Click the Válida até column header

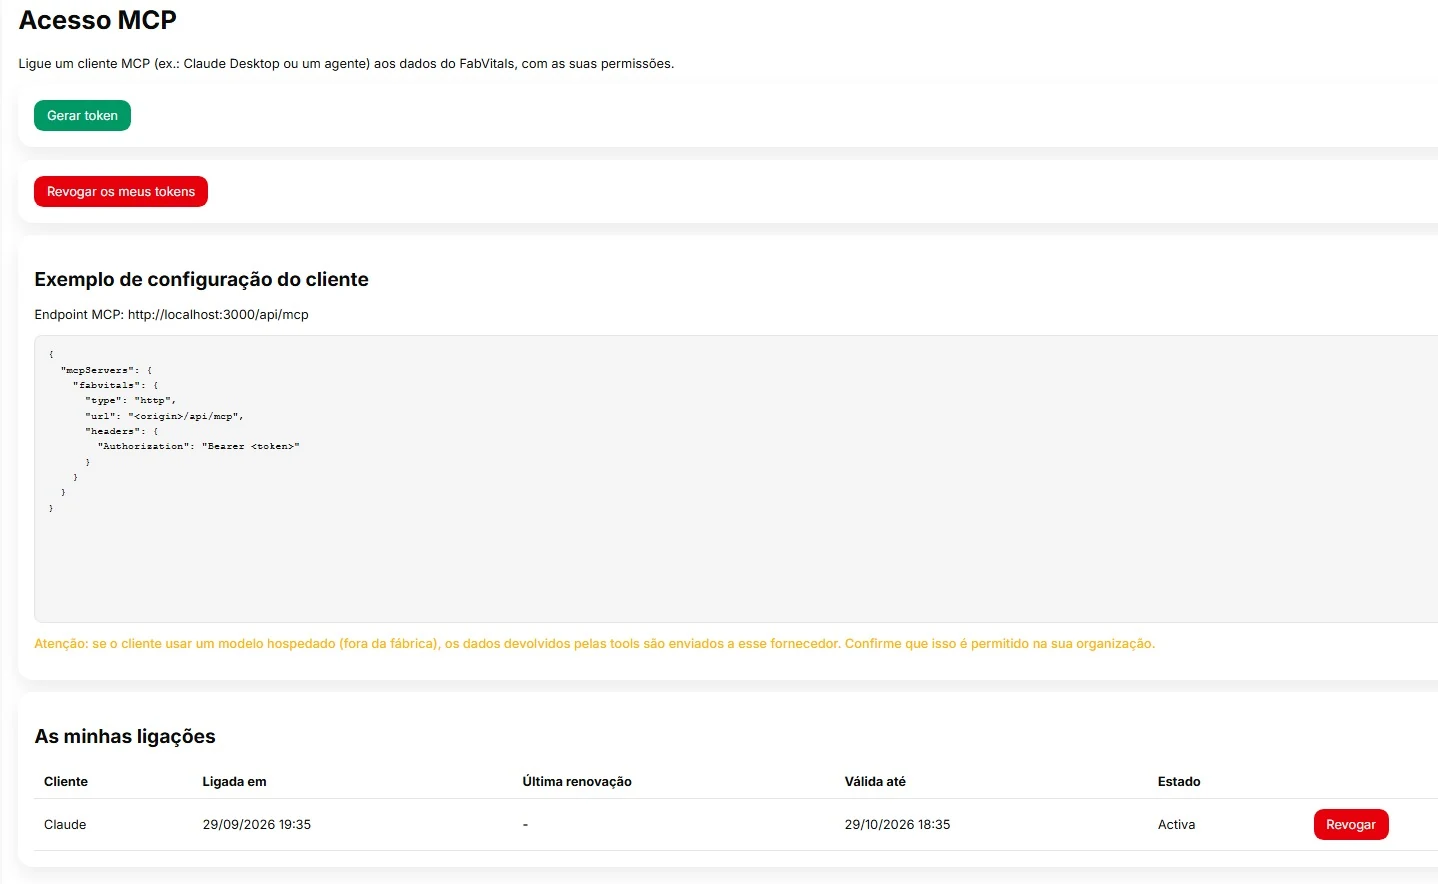tap(875, 782)
